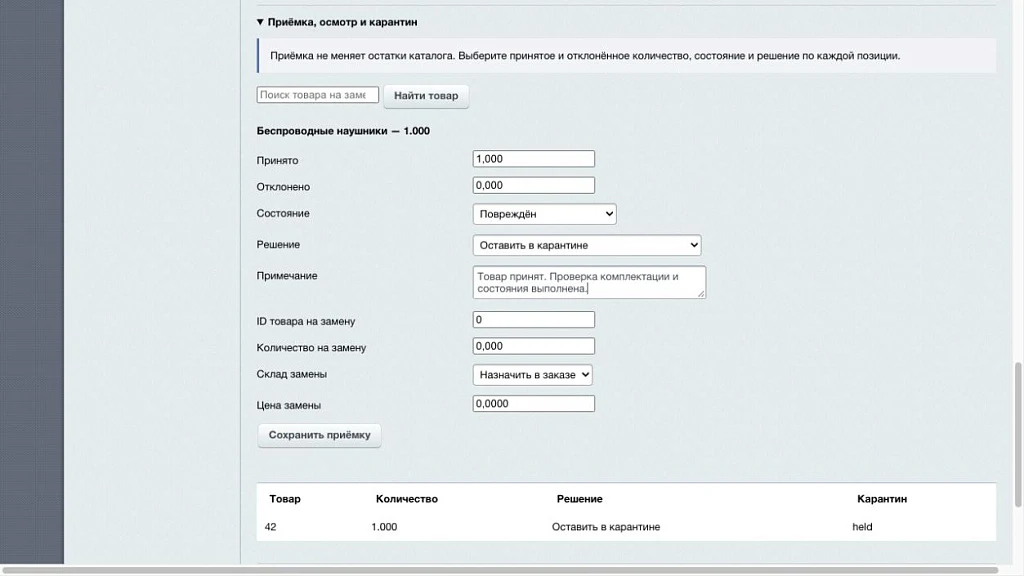This screenshot has width=1024, height=576.
Task: Click the Примечание field label
Action: tap(287, 276)
